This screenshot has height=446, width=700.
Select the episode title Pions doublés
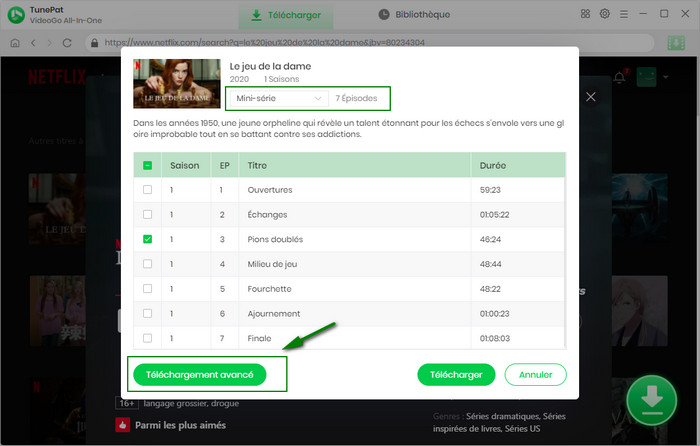pos(275,239)
